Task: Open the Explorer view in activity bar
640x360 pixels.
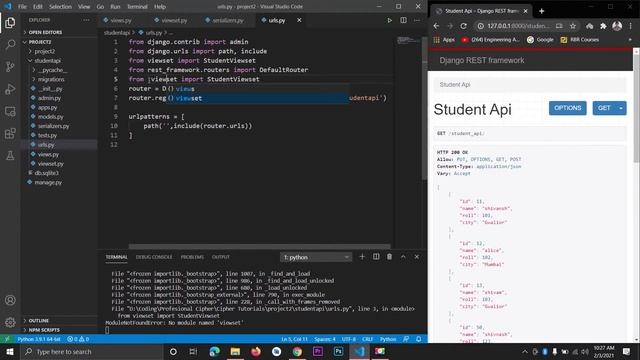Action: tap(10, 22)
